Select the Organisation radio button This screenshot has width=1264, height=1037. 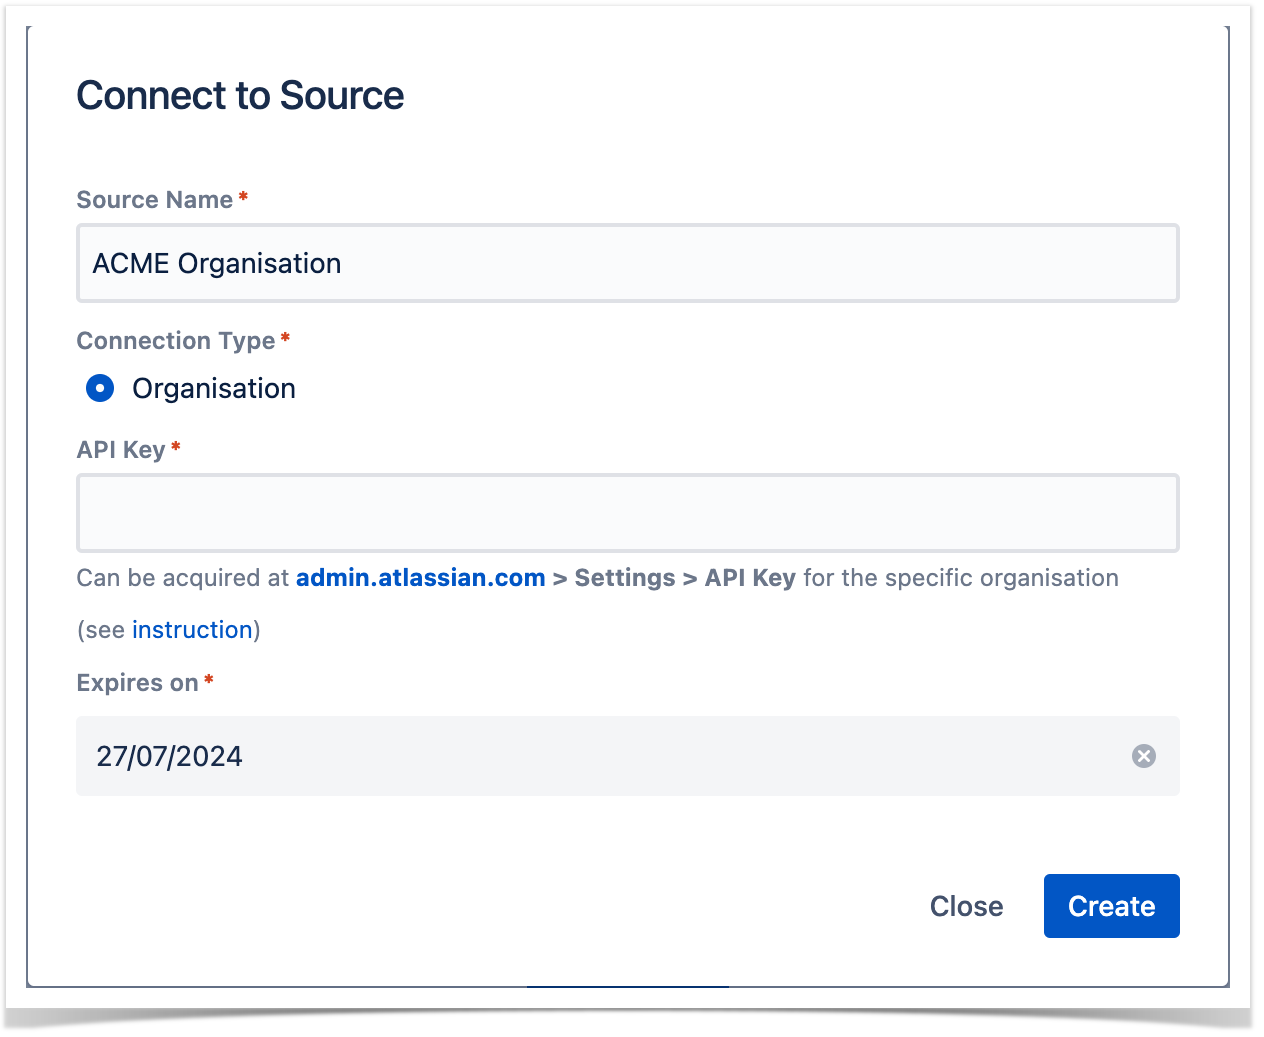pos(100,388)
